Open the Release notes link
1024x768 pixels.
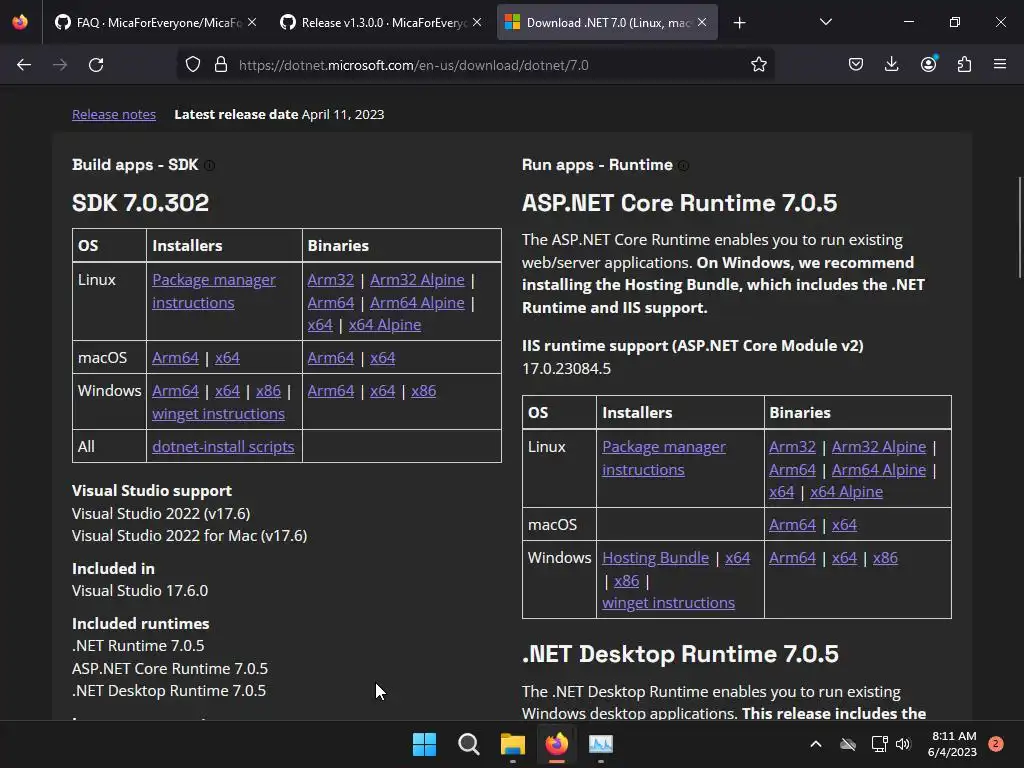[114, 114]
